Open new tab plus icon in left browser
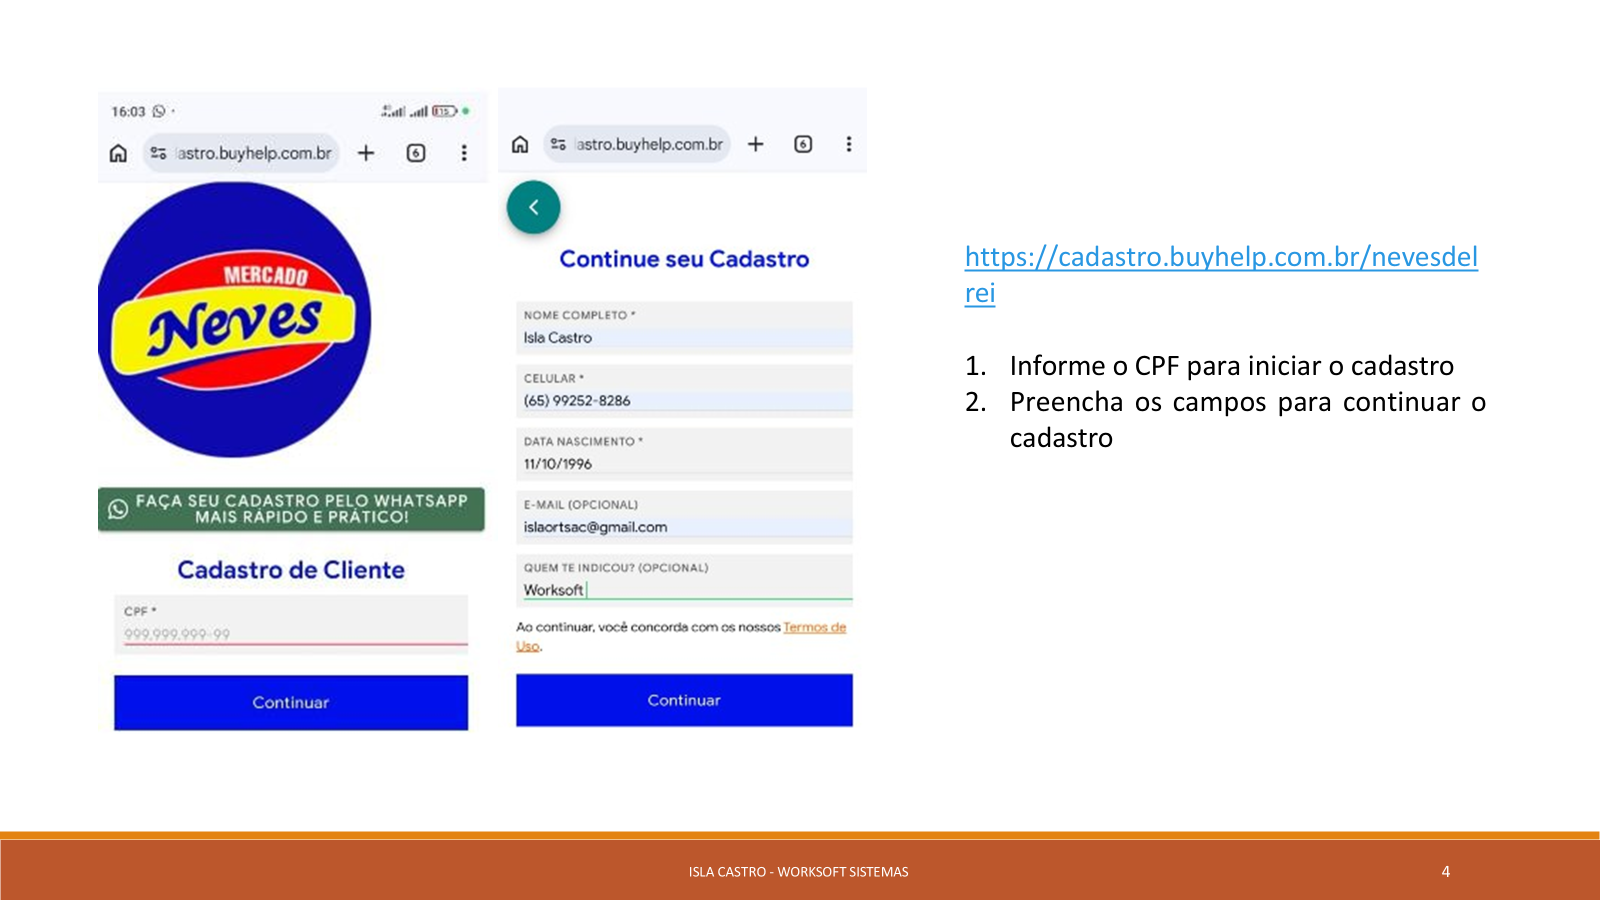 pos(366,153)
